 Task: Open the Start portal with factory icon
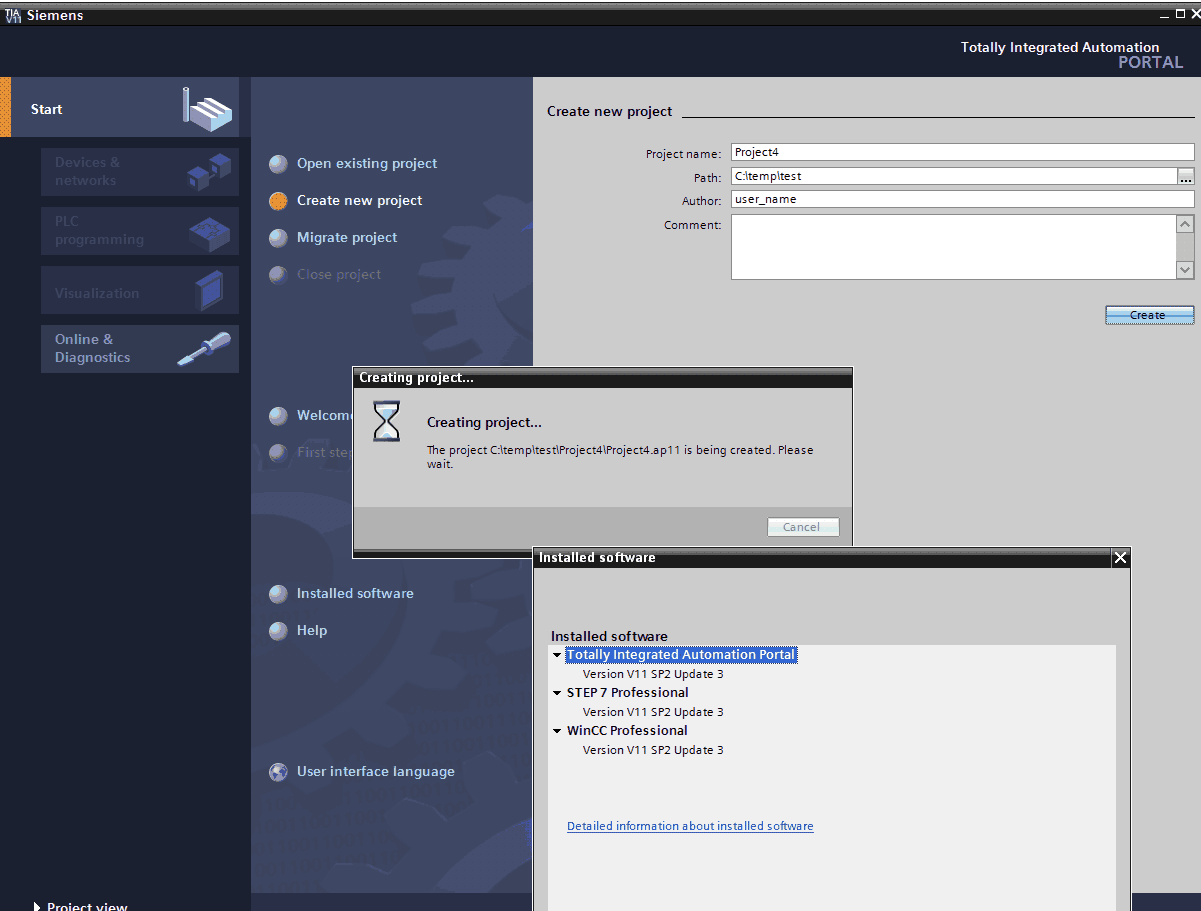(x=120, y=108)
